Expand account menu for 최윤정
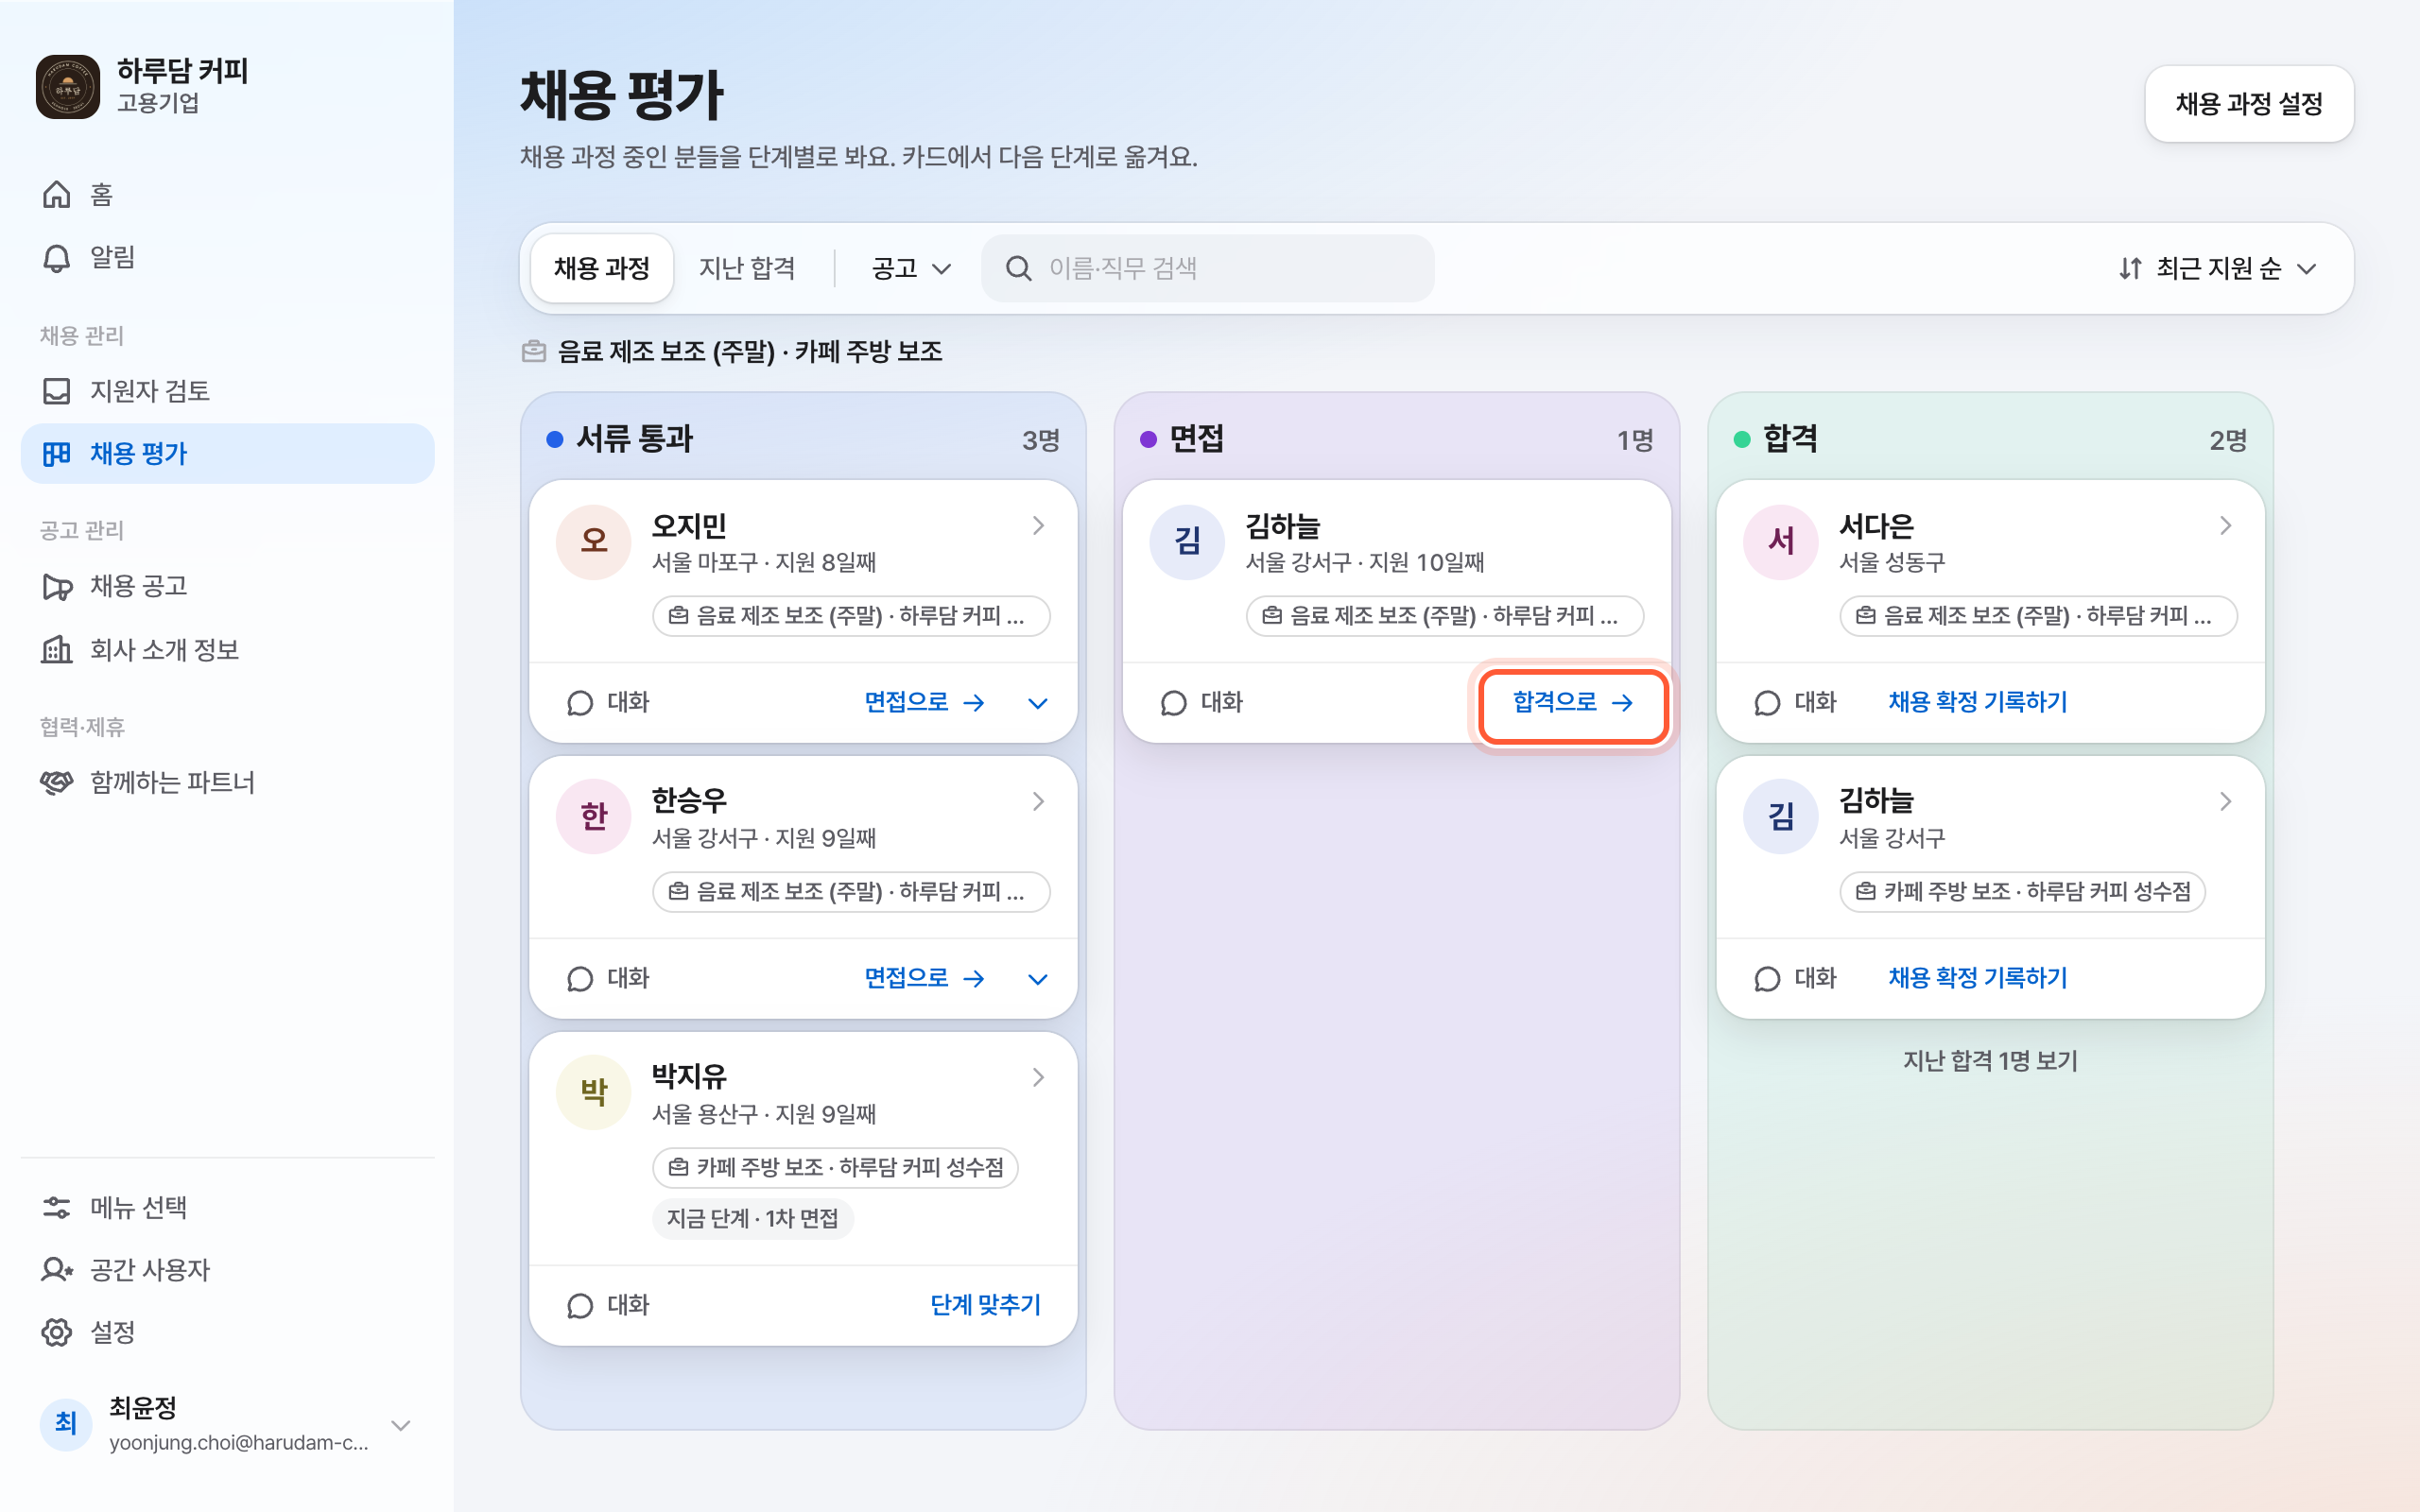Image resolution: width=2420 pixels, height=1512 pixels. coord(401,1425)
